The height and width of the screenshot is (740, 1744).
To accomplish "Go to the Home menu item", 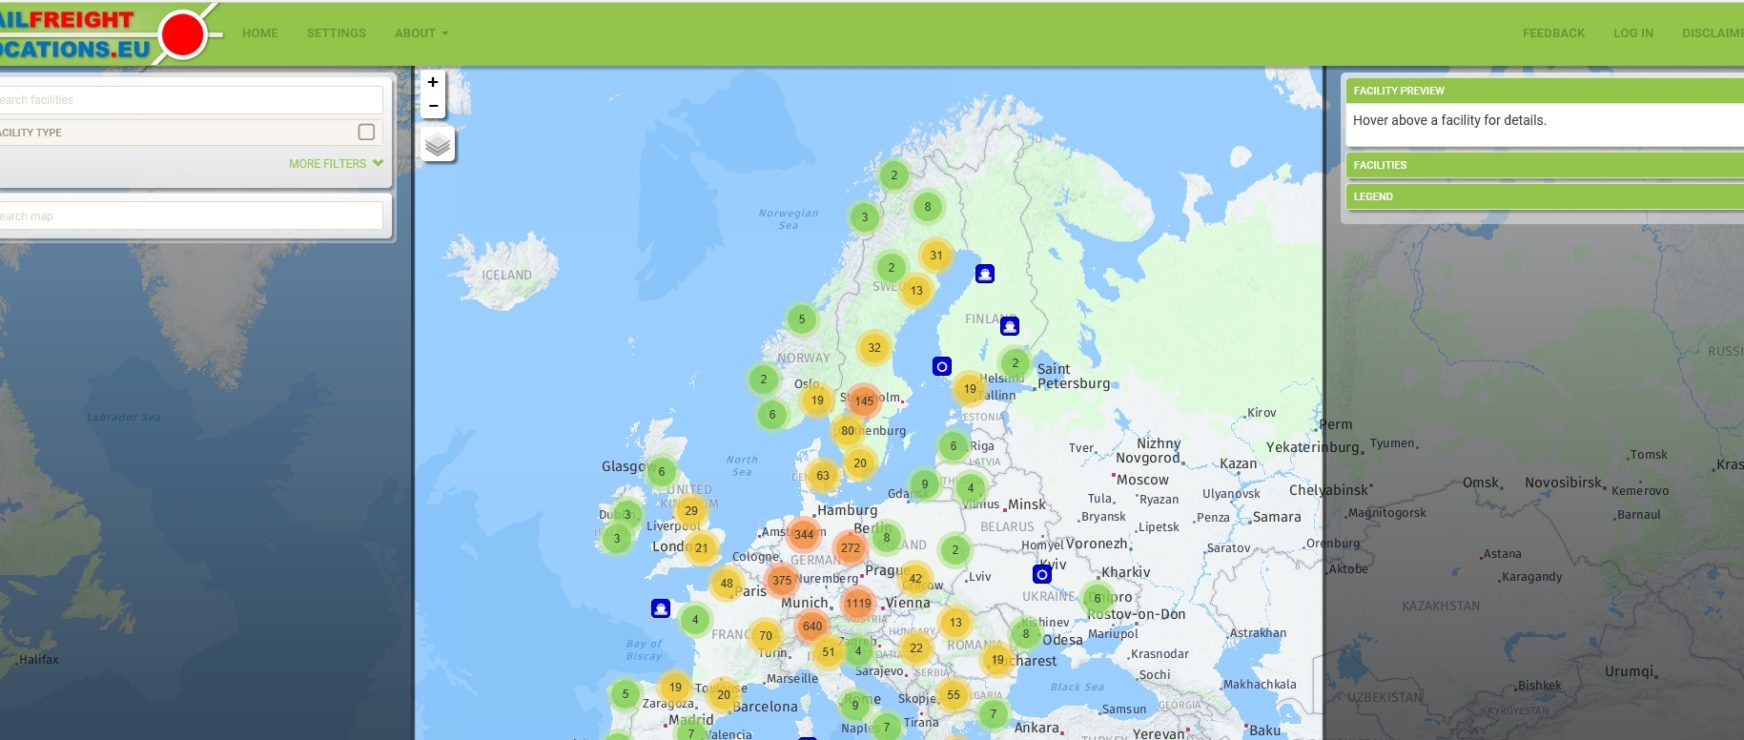I will 260,33.
